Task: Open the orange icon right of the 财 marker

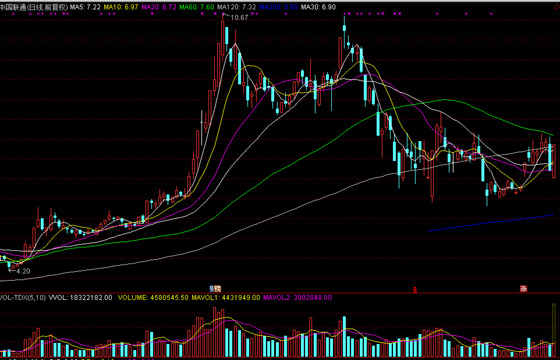Action: pos(218,289)
